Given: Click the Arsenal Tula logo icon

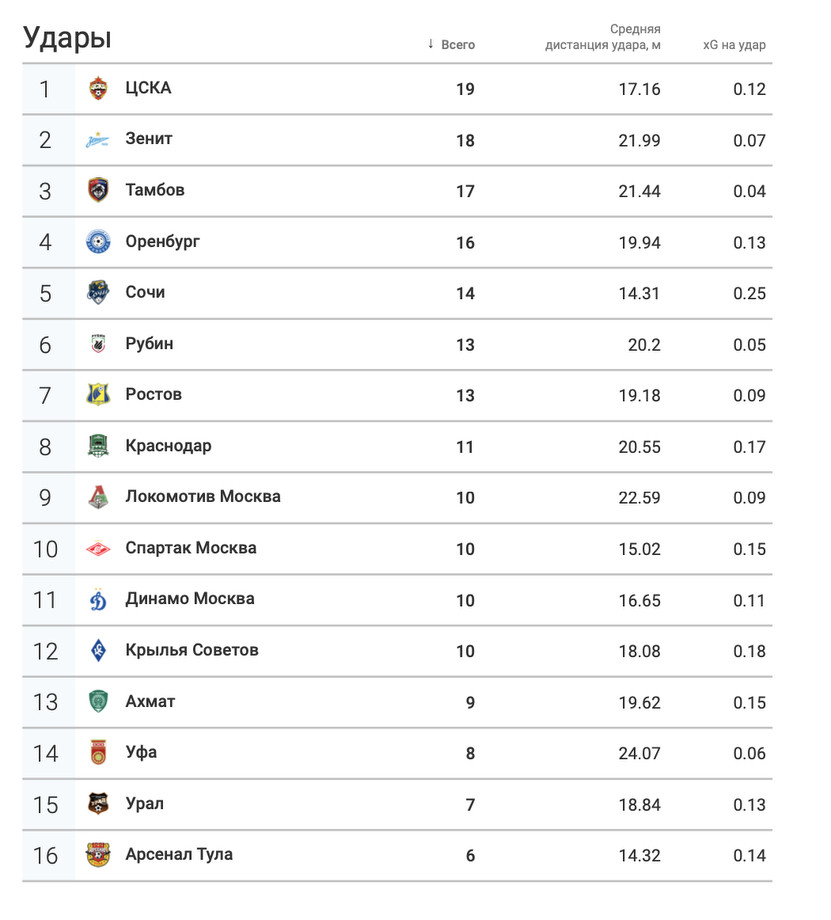Looking at the screenshot, I should click(98, 855).
